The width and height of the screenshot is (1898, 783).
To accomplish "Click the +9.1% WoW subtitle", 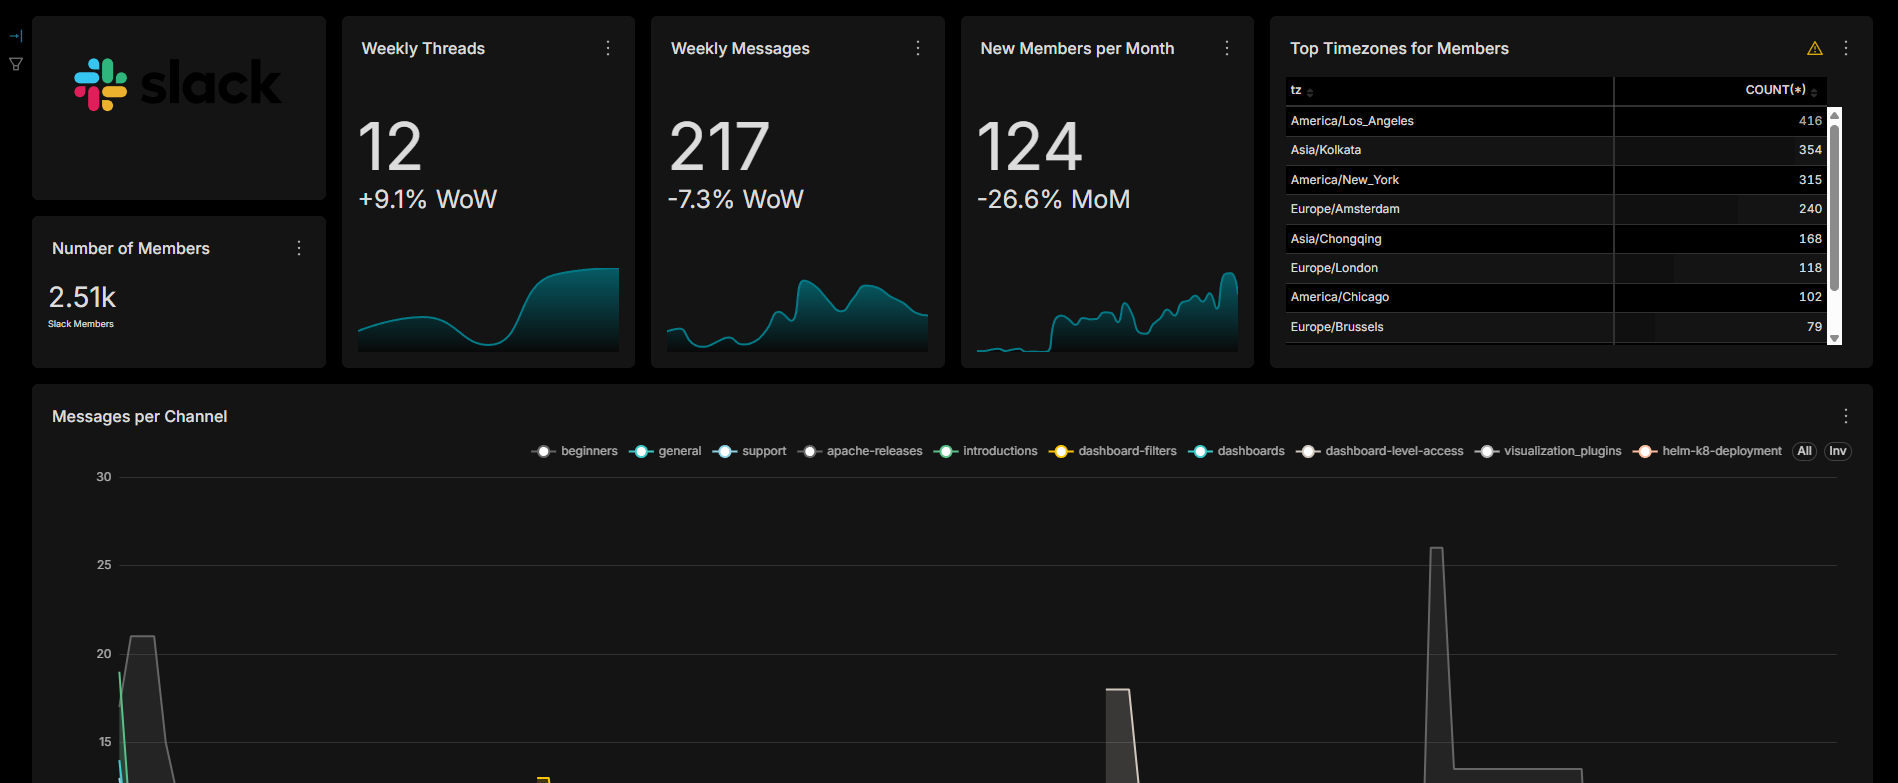I will coord(428,199).
